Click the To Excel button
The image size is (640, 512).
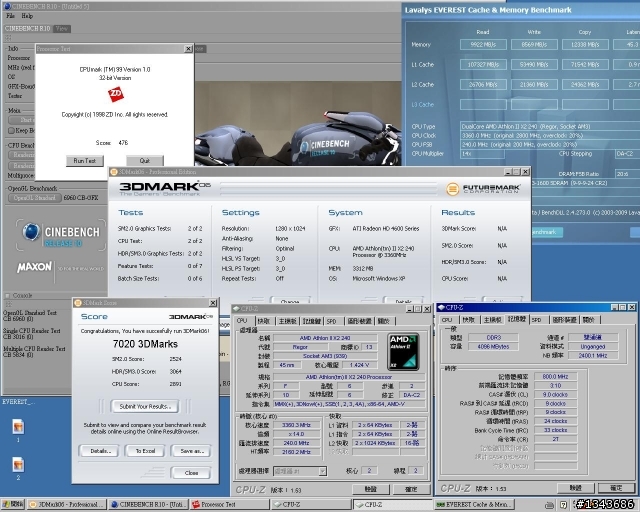(145, 451)
